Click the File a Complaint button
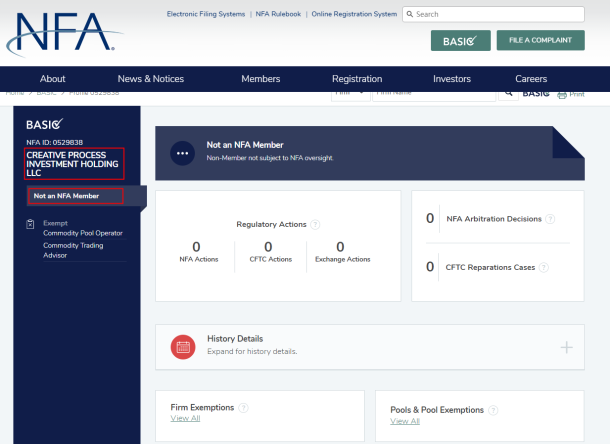 pyautogui.click(x=540, y=40)
